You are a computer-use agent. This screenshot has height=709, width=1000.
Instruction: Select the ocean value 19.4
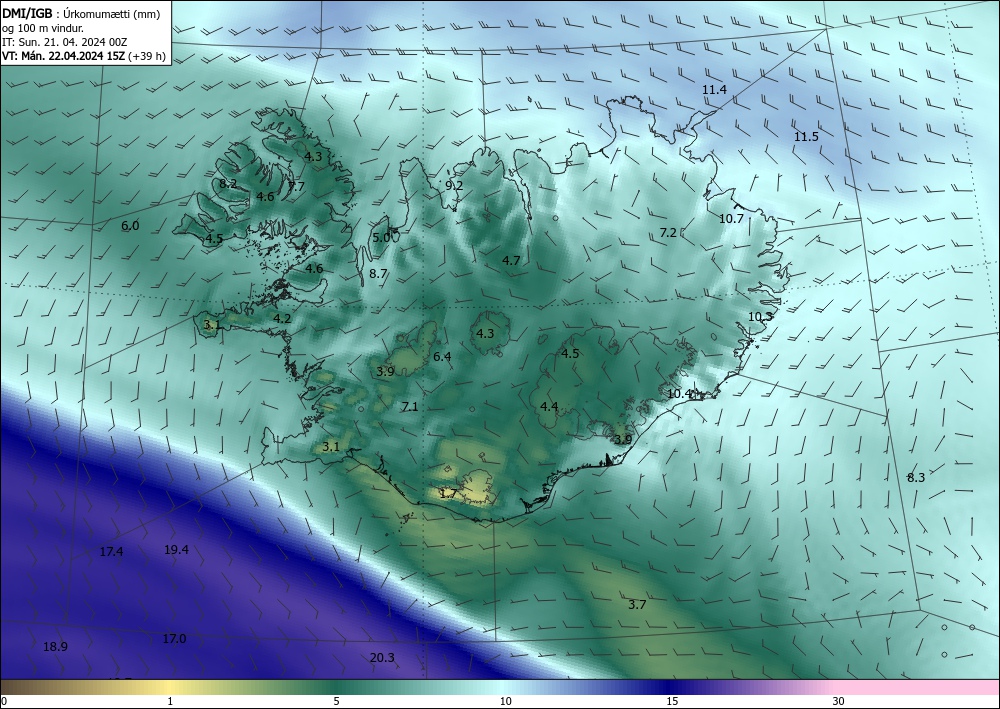176,550
